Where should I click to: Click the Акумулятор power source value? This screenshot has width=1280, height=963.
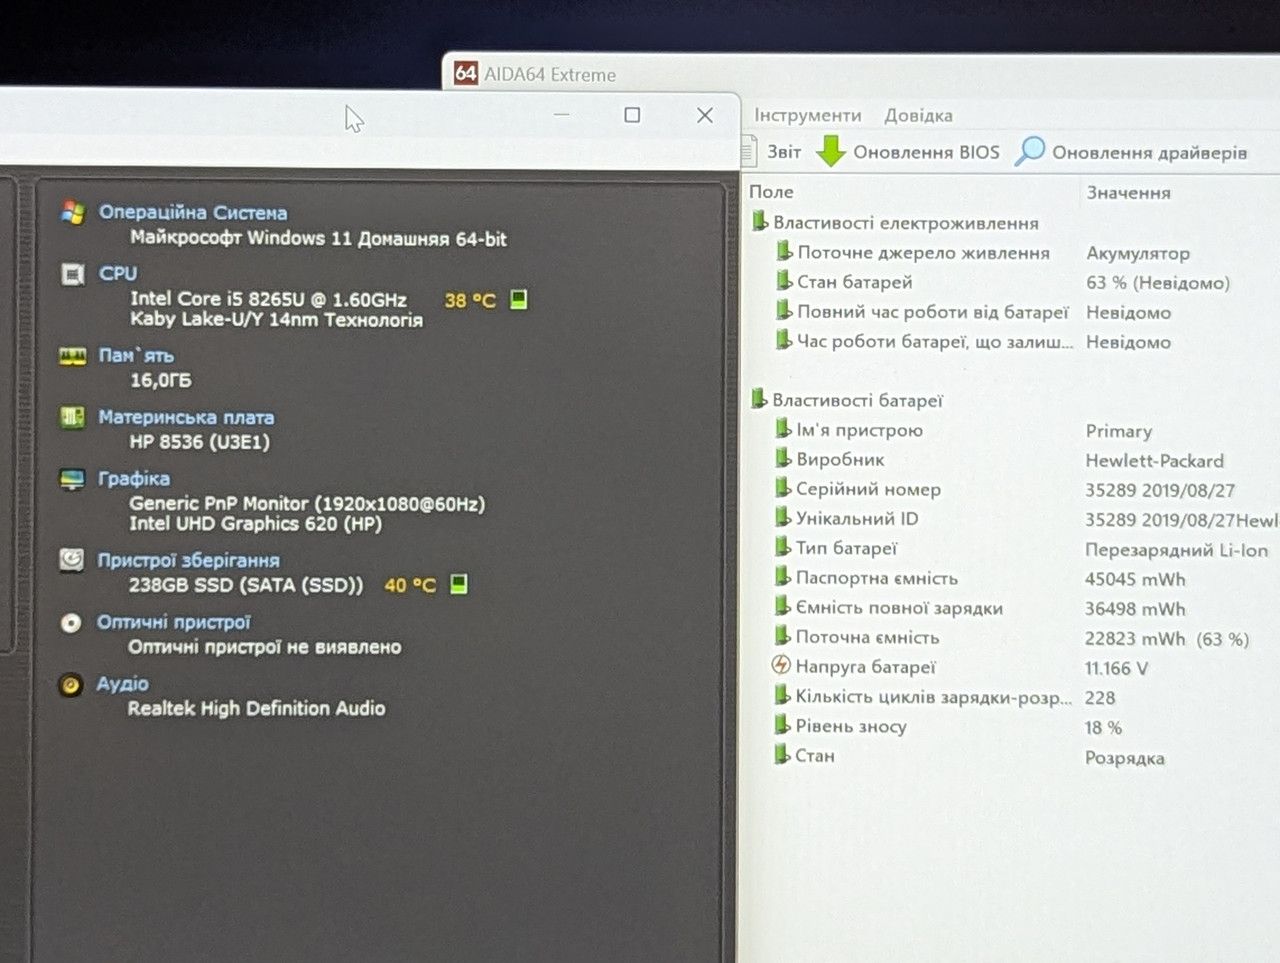click(x=1138, y=253)
